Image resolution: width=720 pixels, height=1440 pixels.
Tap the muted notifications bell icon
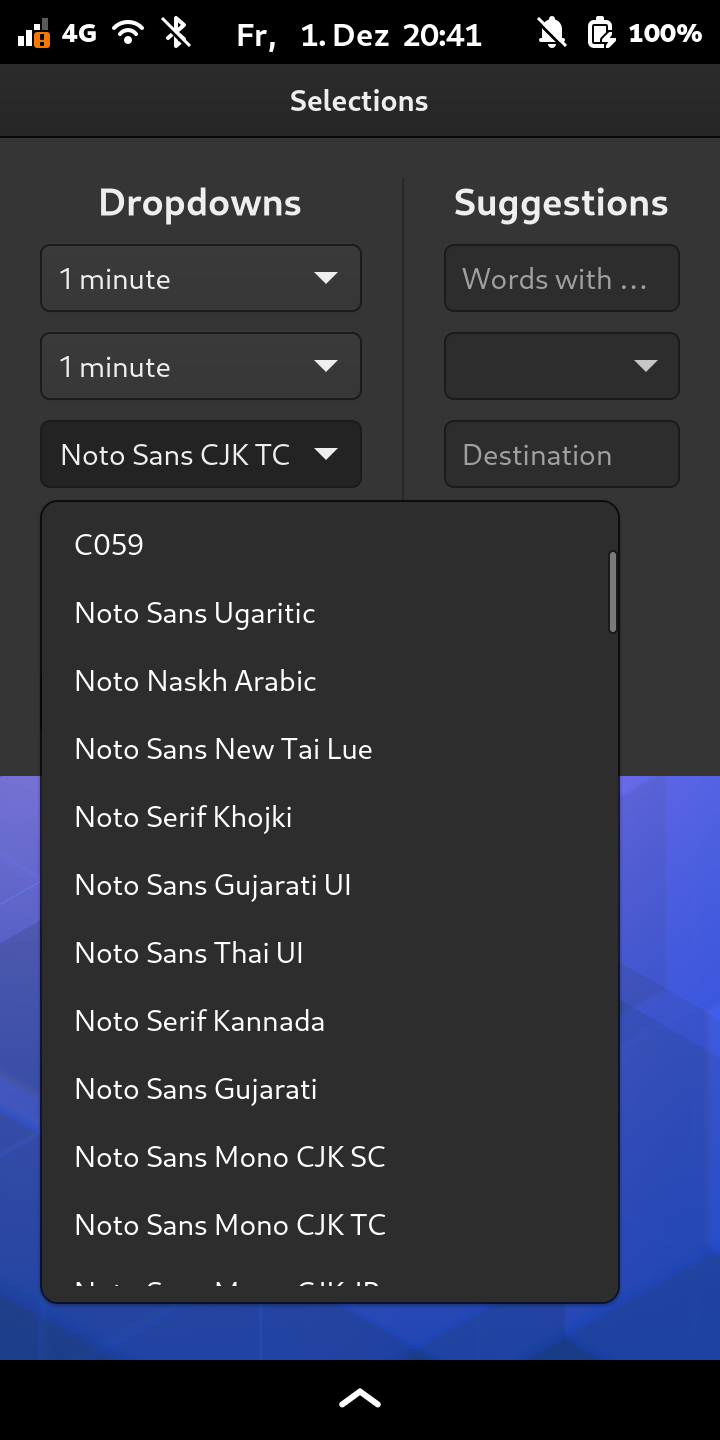click(551, 34)
